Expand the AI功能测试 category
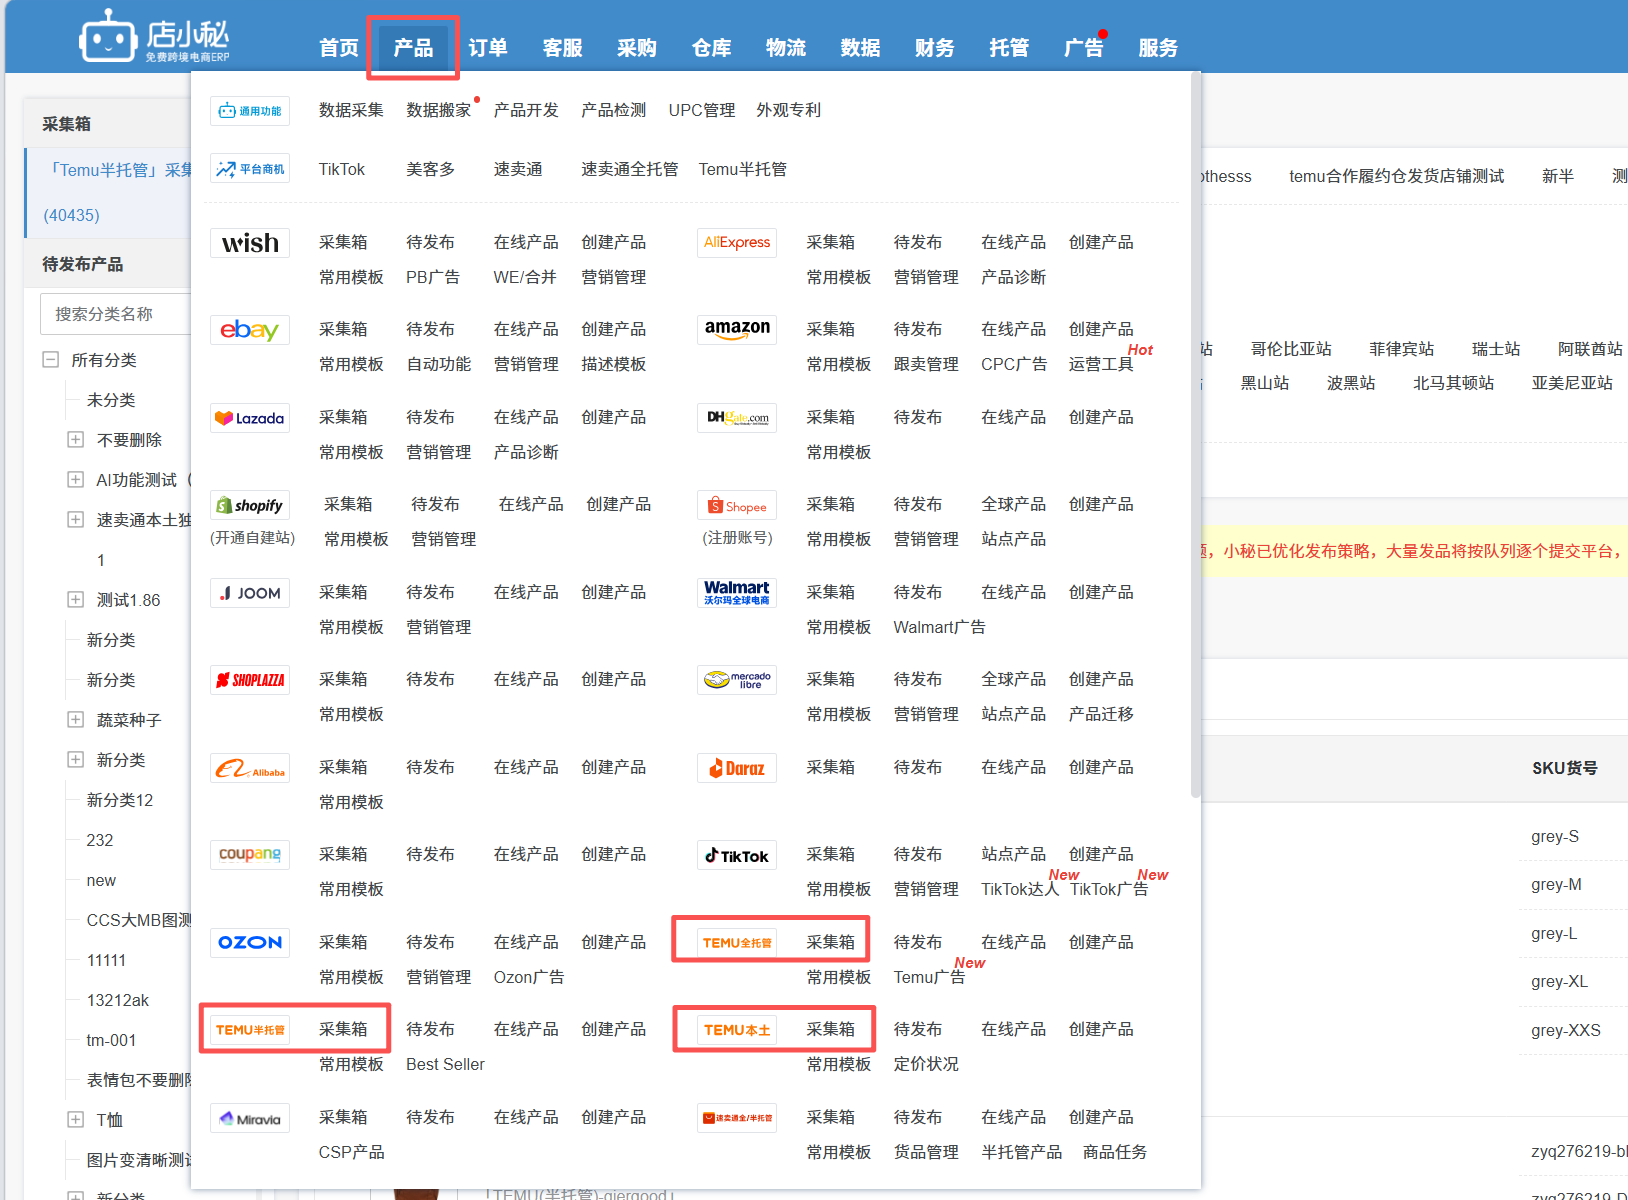1628x1200 pixels. [75, 479]
